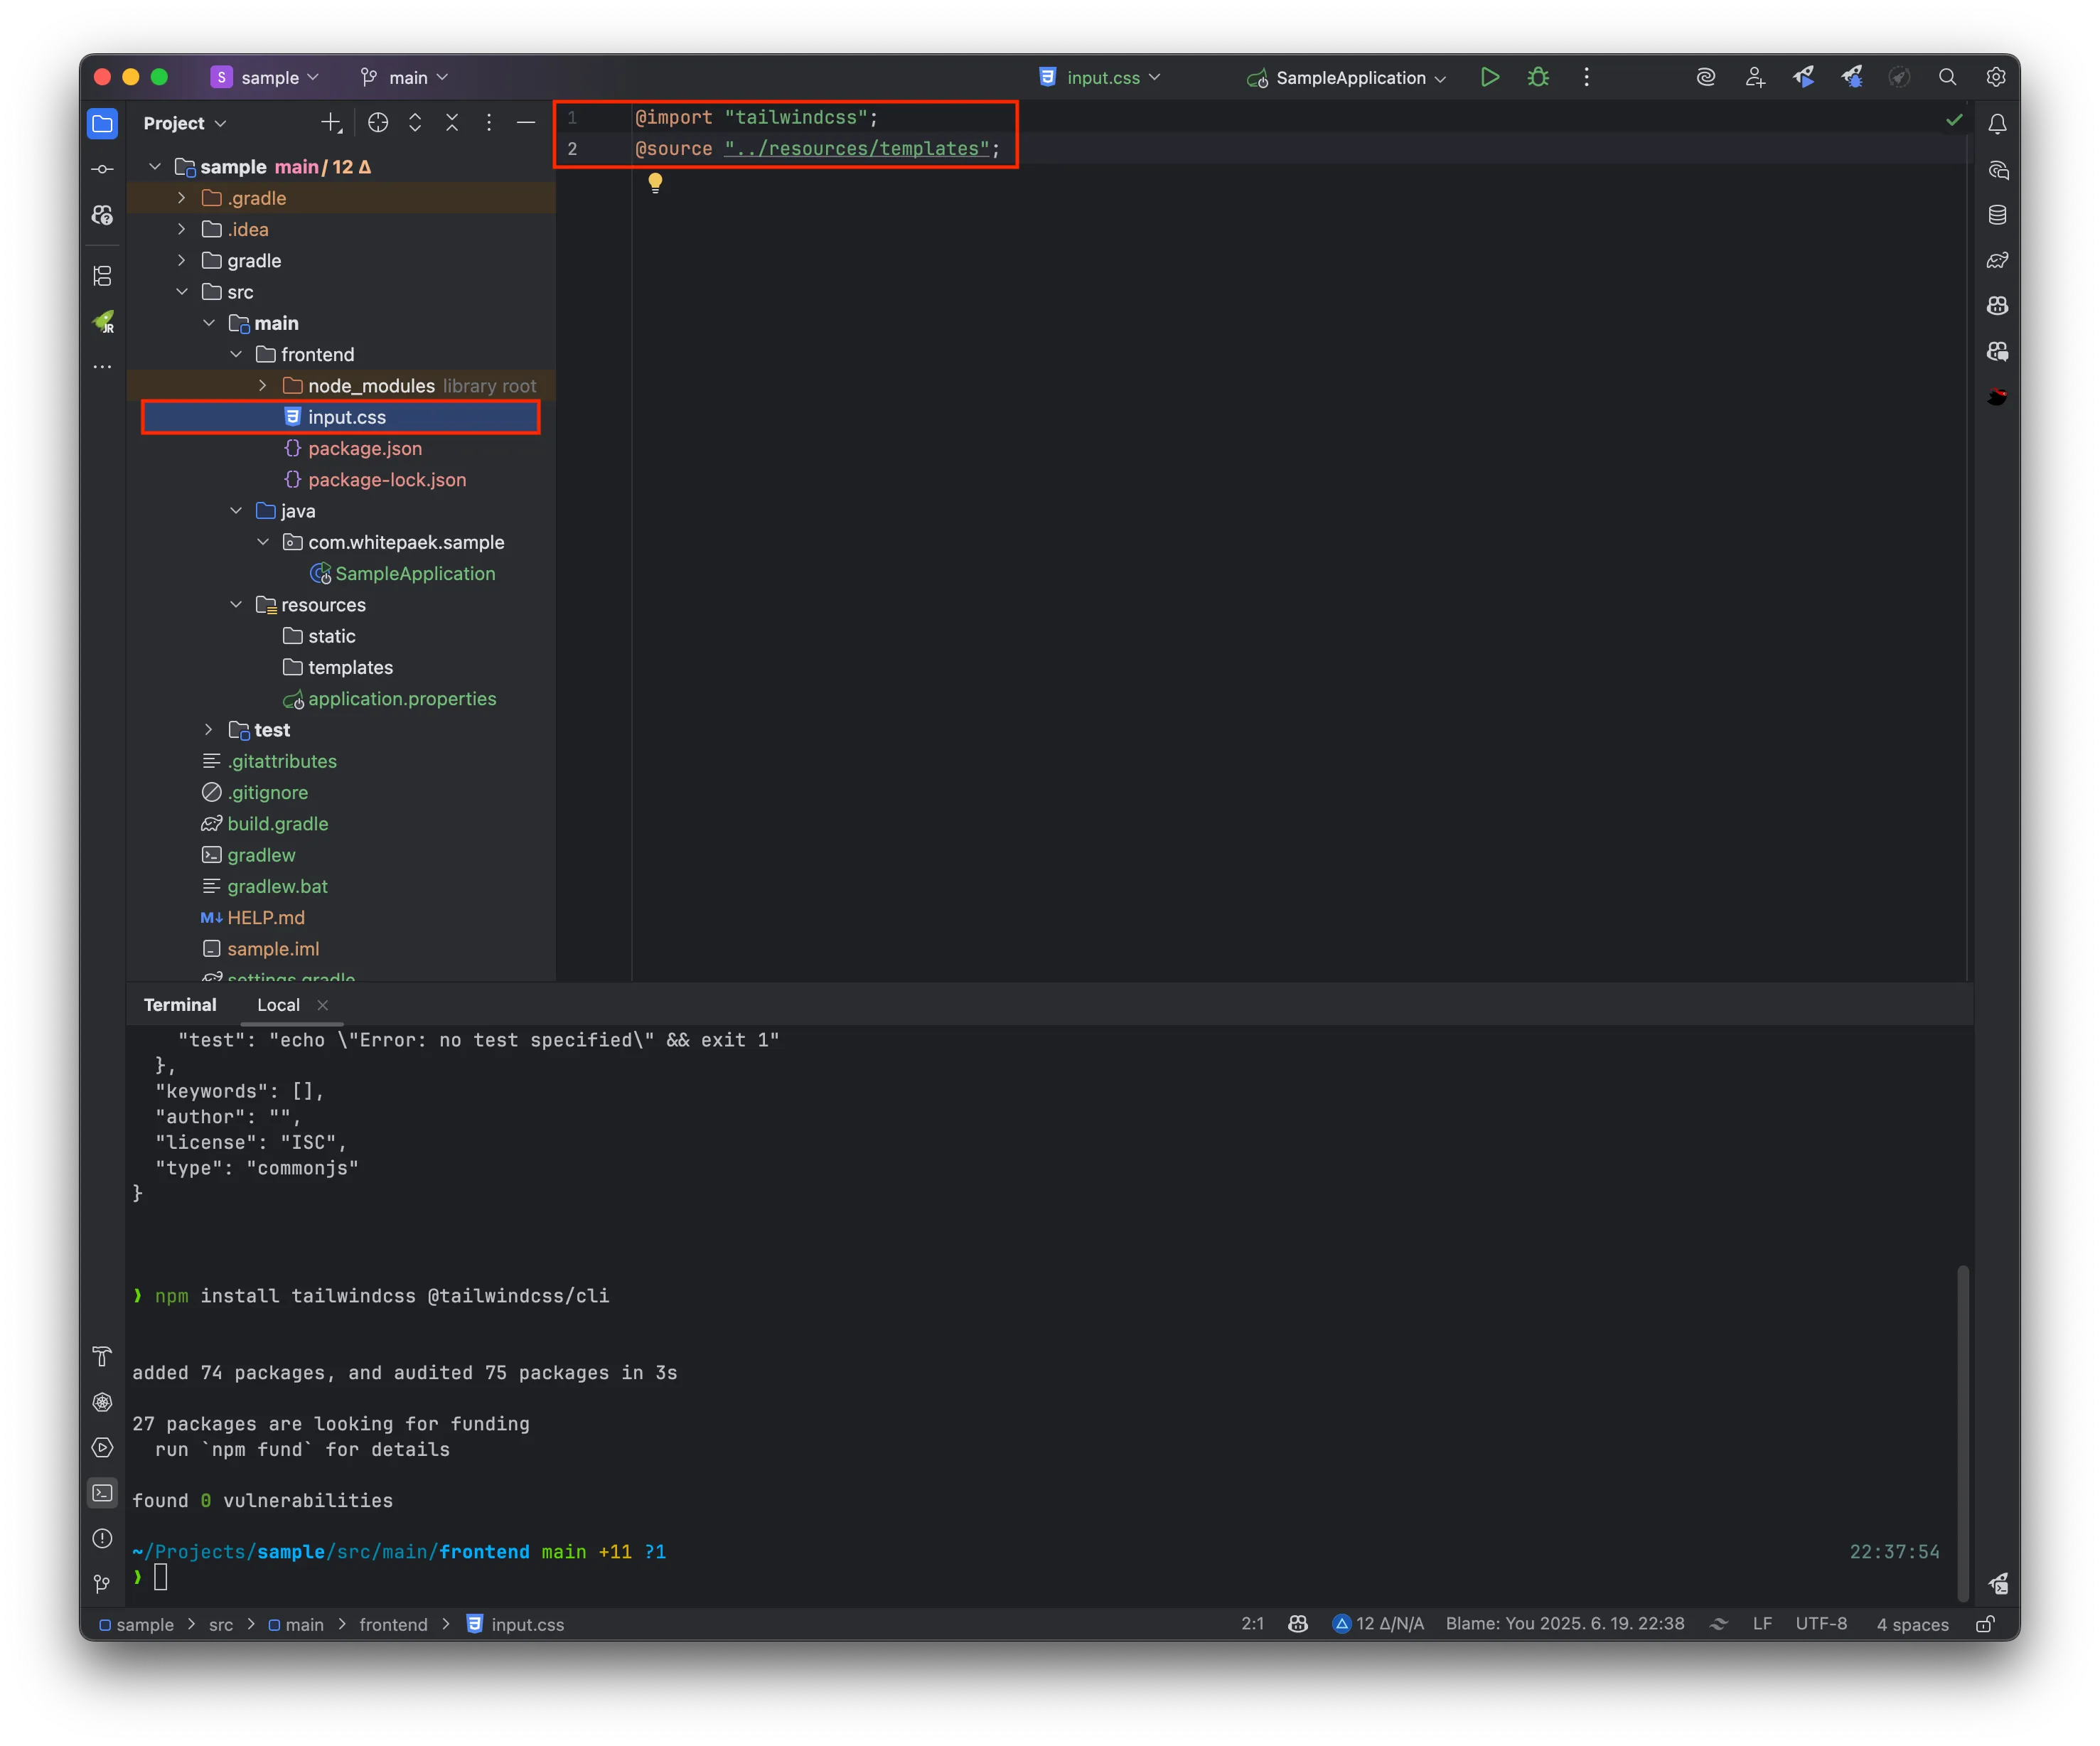Open the Terminal tool window icon
Viewport: 2100px width, 1746px height.
tap(102, 1493)
